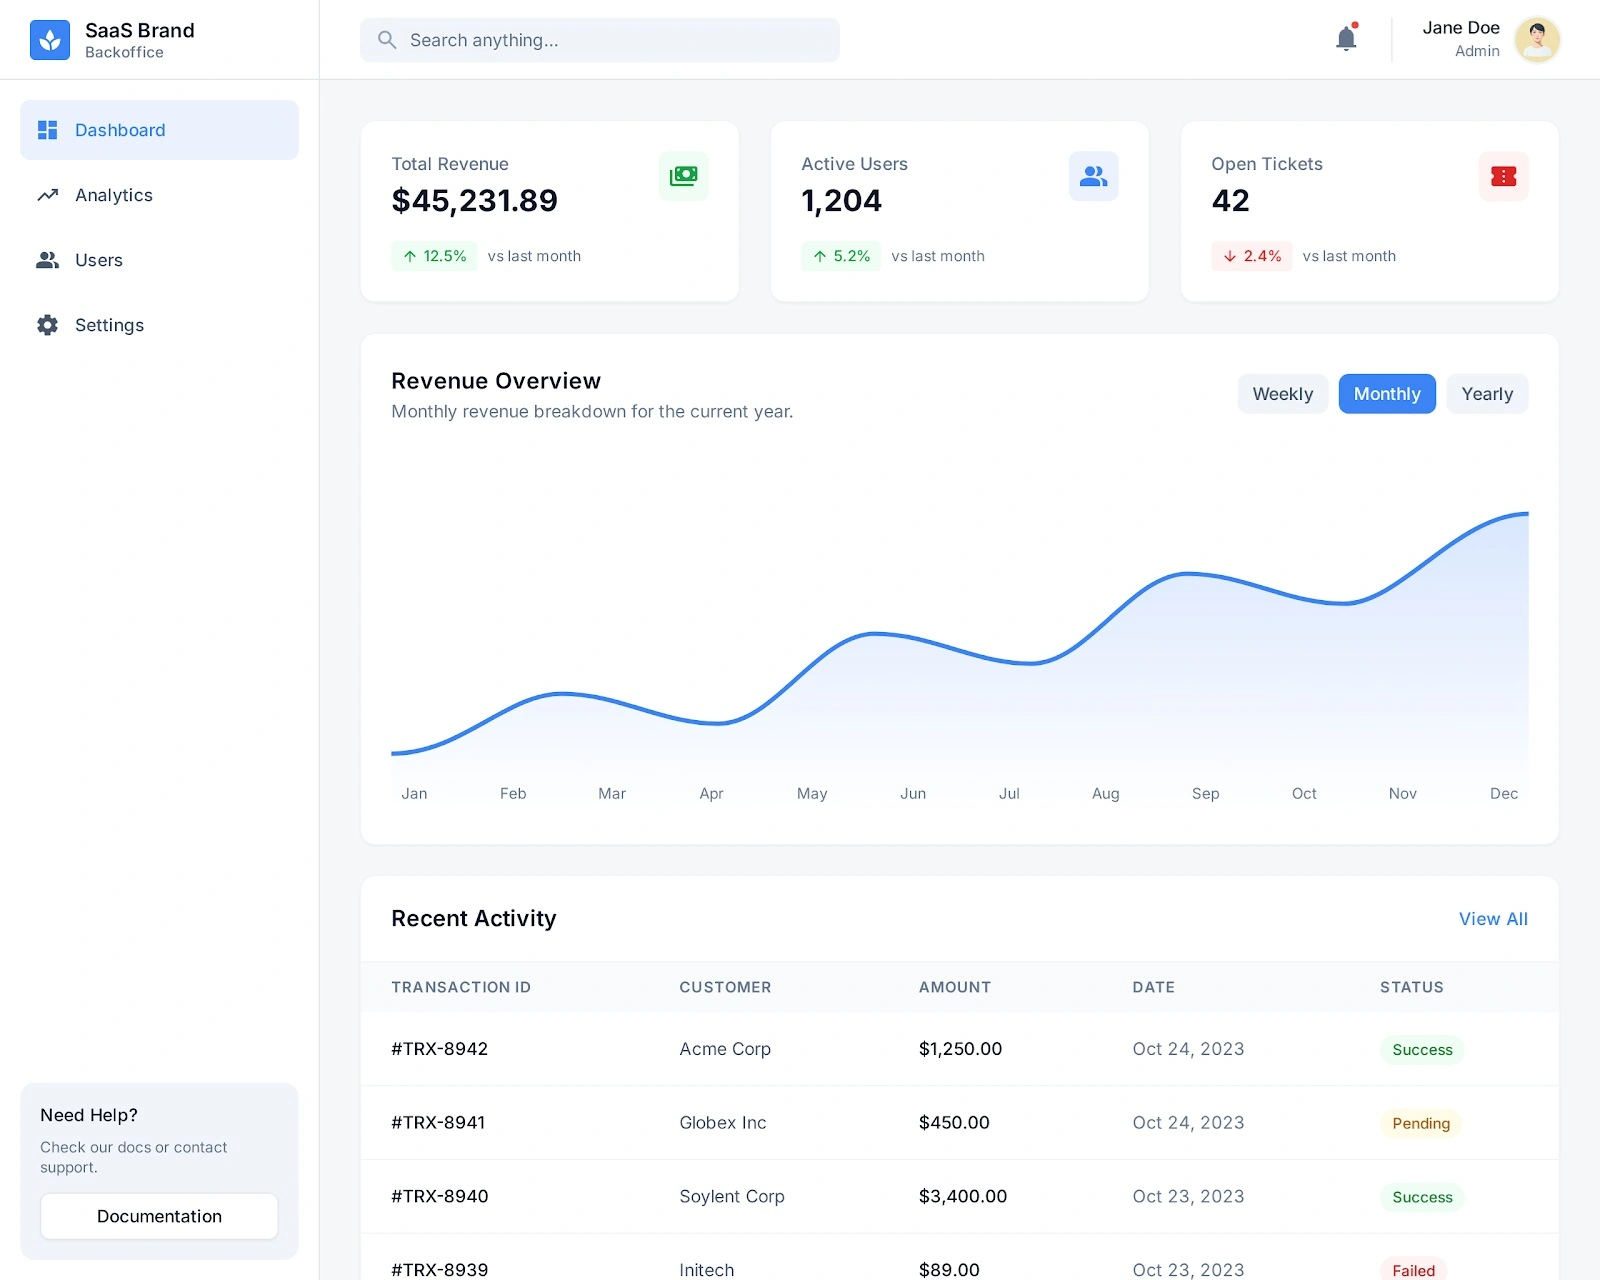Click the Active Users people icon
This screenshot has height=1280, width=1600.
coord(1093,176)
